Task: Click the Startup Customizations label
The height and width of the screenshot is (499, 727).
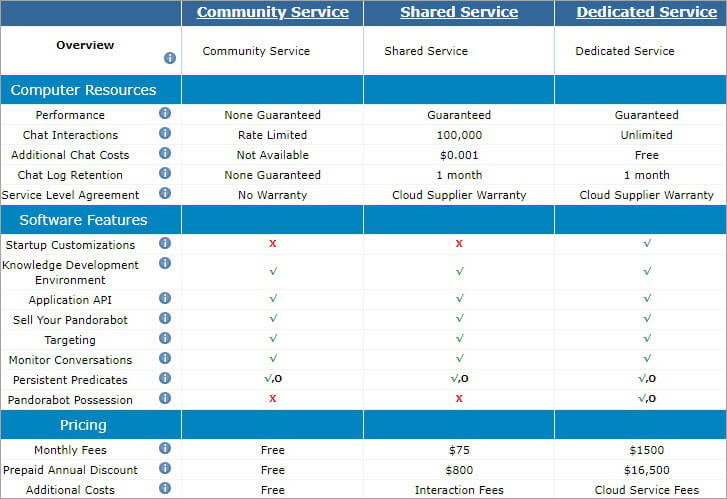Action: [70, 245]
